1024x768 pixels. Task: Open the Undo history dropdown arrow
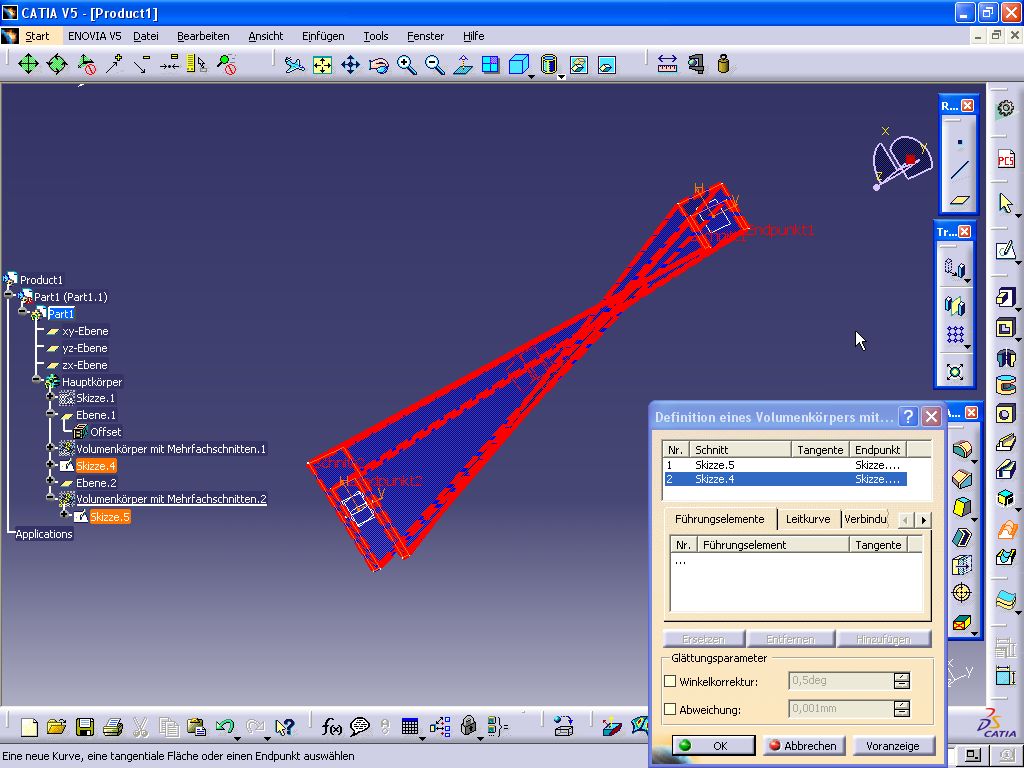click(238, 738)
